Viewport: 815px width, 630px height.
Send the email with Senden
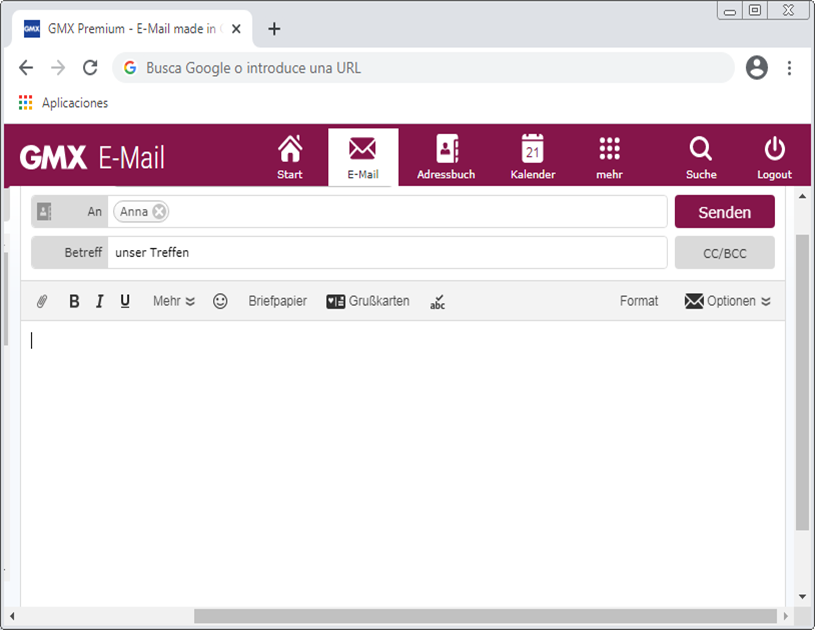pyautogui.click(x=725, y=212)
